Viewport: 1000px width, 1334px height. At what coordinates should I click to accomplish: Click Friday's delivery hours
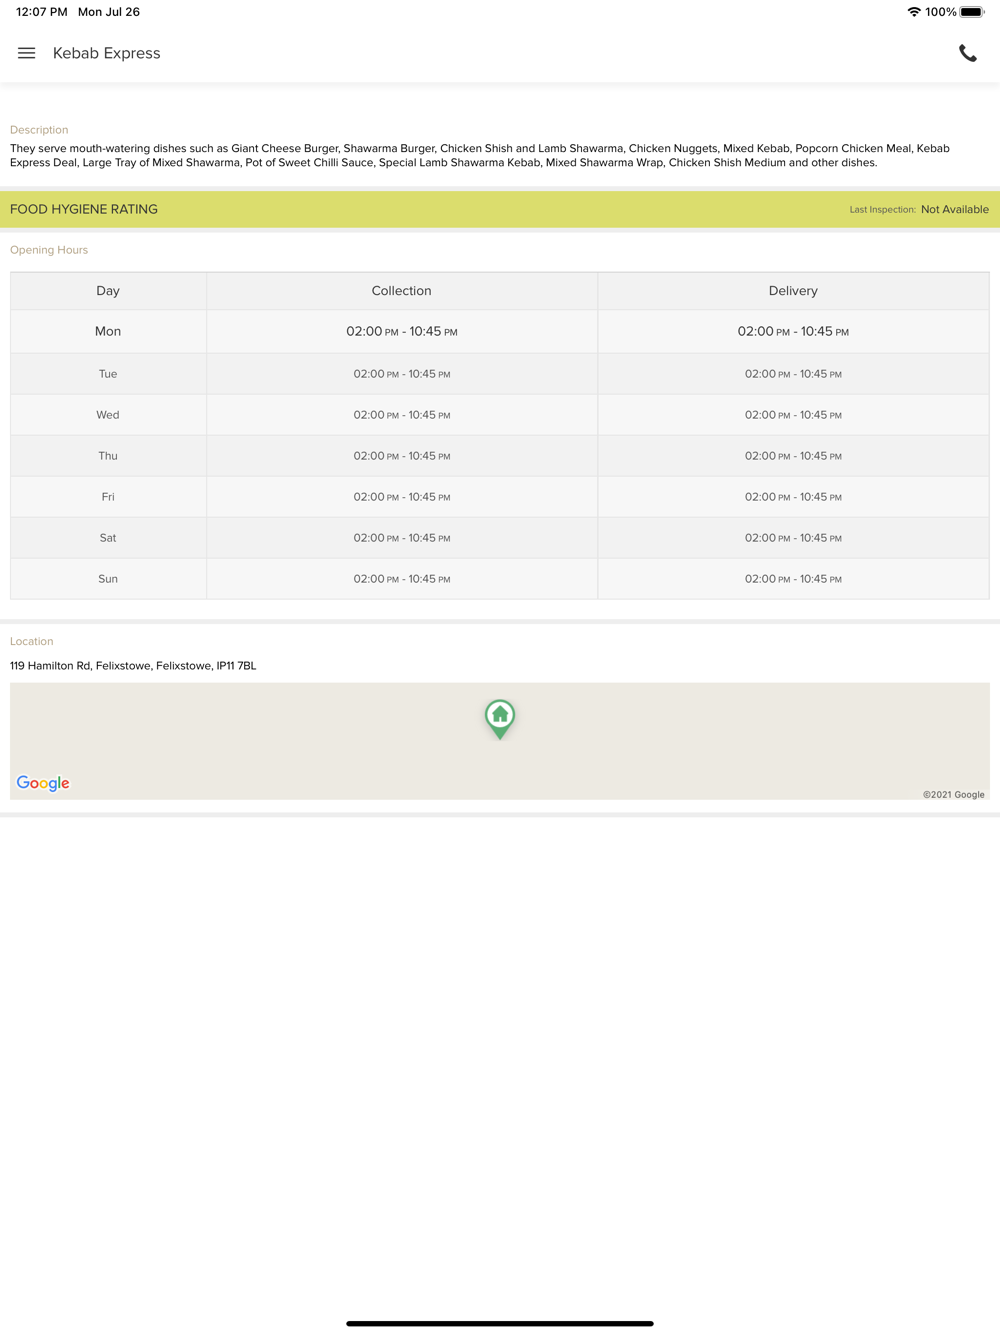coord(793,497)
